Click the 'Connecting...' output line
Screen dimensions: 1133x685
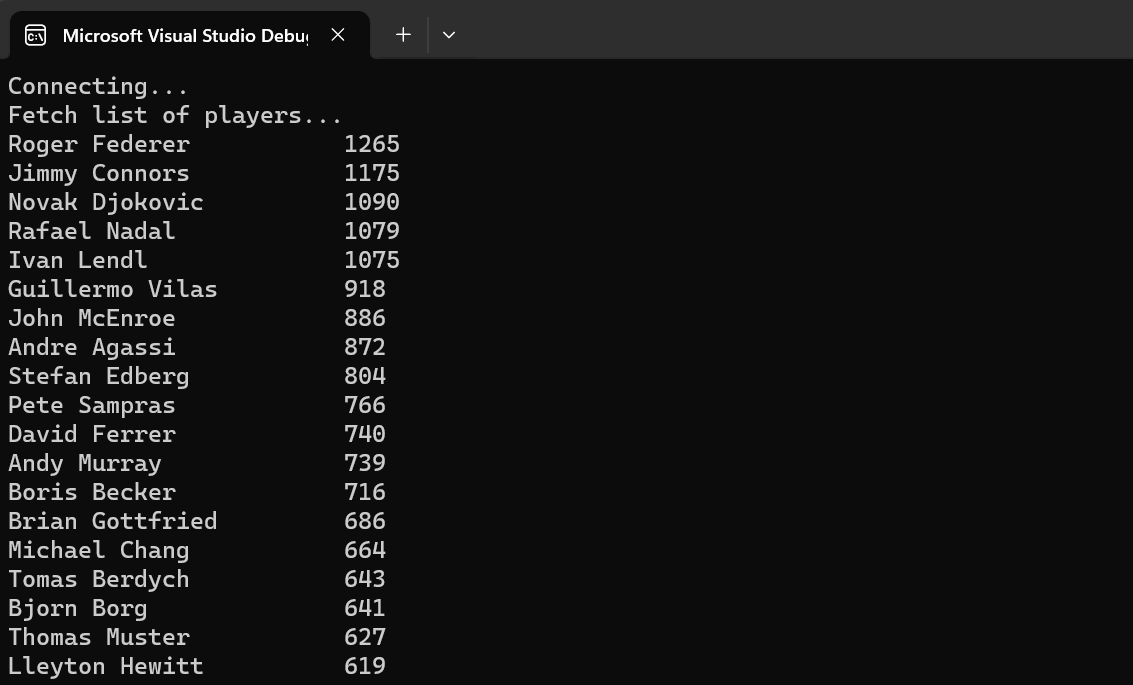[x=98, y=86]
